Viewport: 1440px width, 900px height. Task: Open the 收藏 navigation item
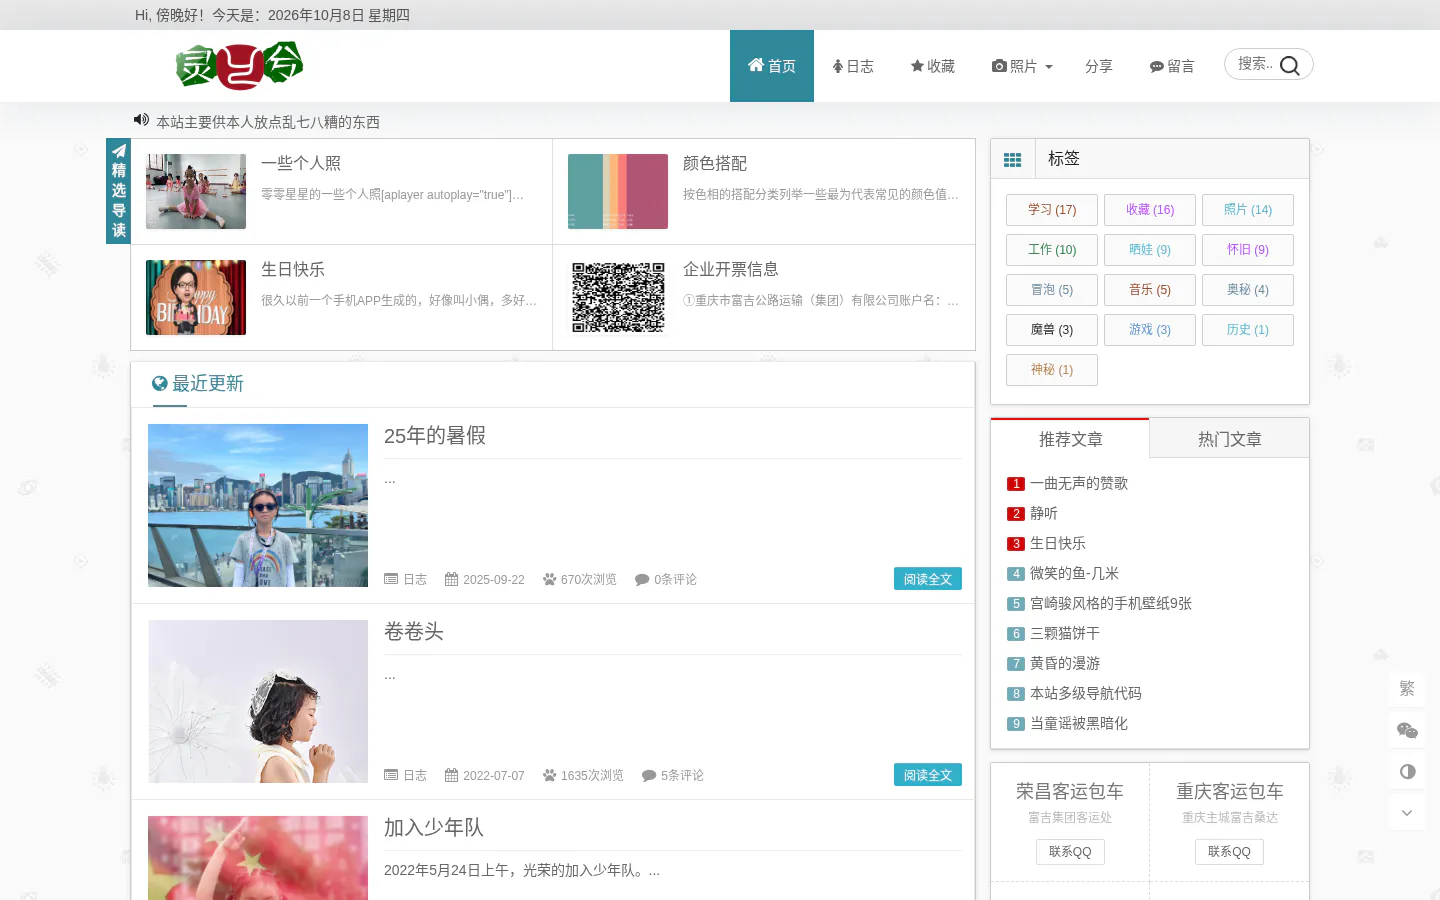[x=932, y=66]
